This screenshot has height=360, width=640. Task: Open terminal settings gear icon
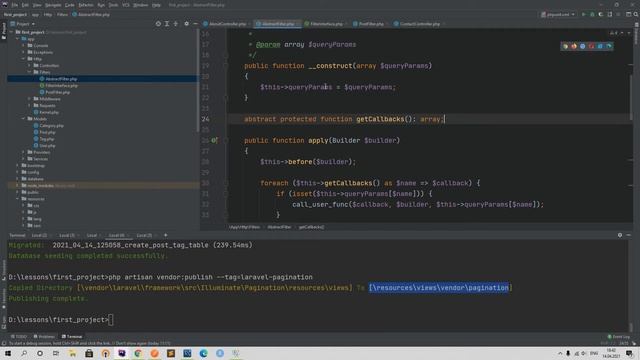pos(620,235)
